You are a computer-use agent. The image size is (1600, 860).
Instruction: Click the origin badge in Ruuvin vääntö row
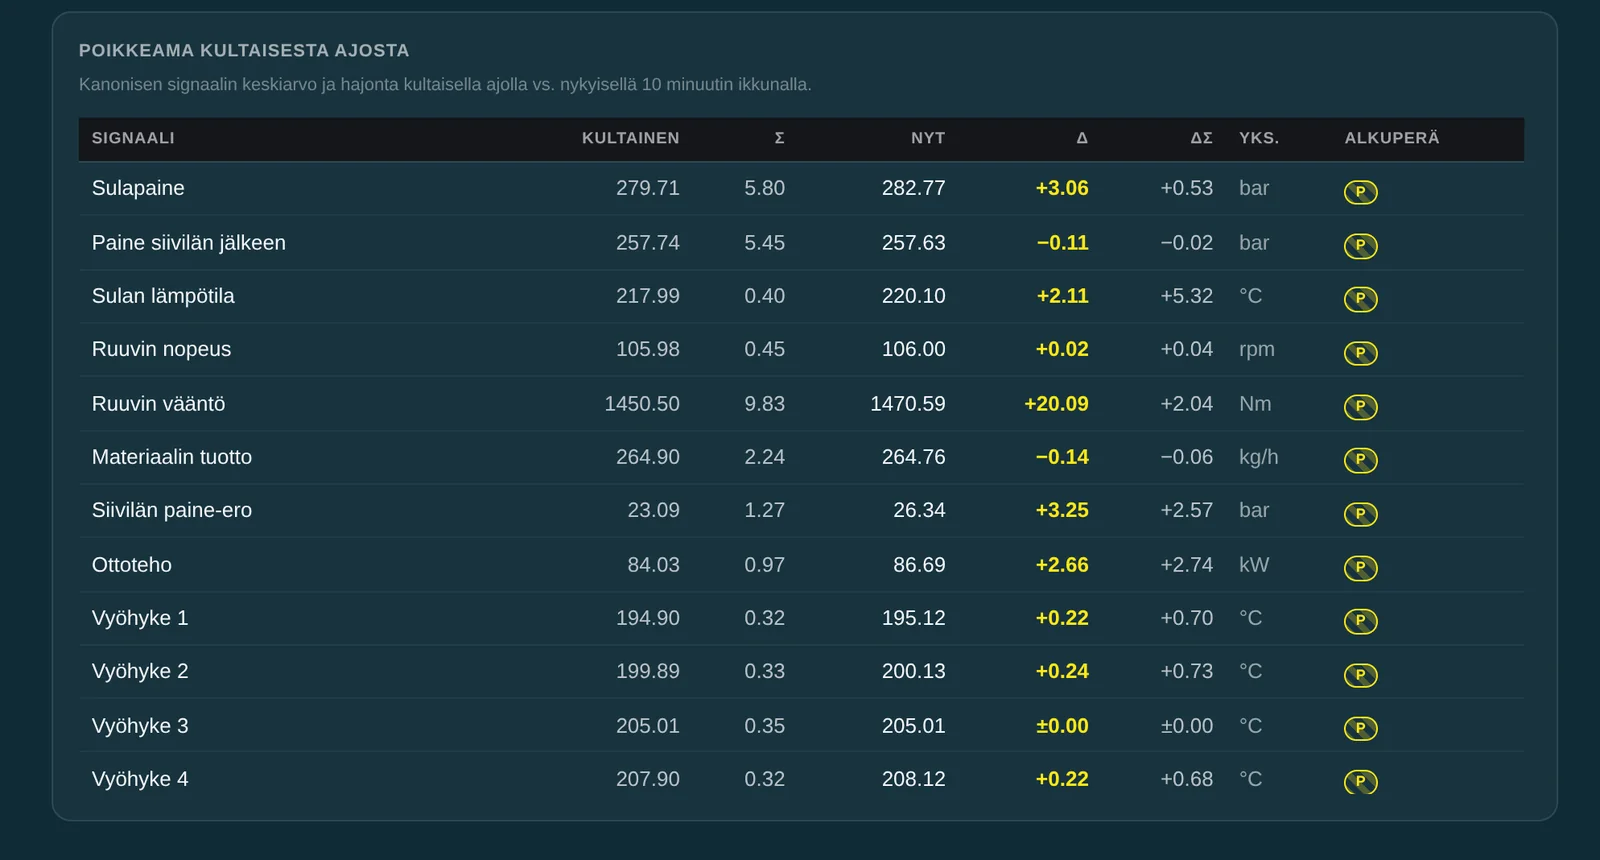tap(1360, 407)
